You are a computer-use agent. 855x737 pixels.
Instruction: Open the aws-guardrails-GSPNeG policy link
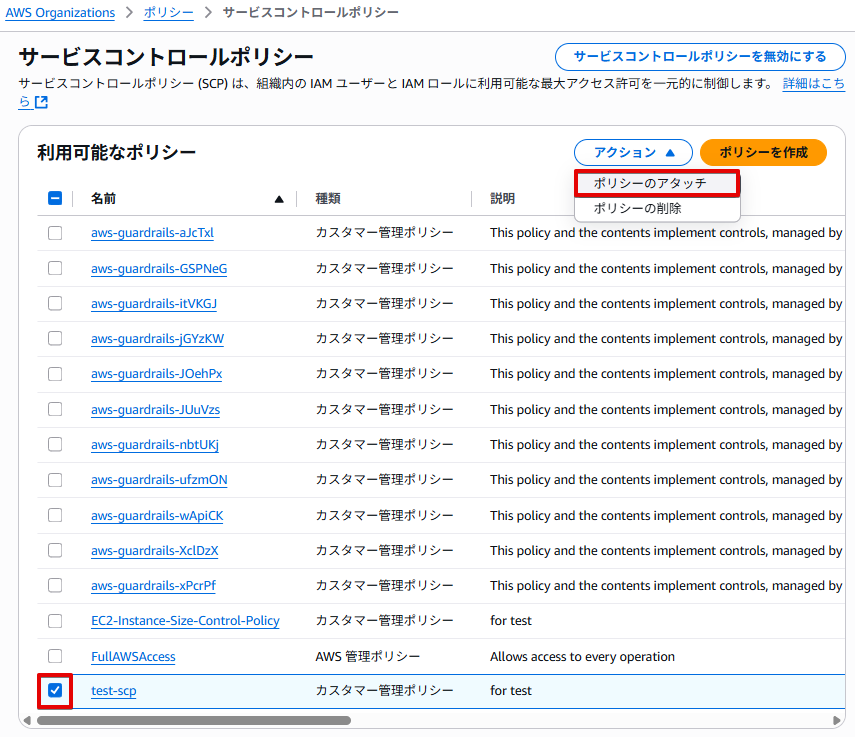coord(159,269)
